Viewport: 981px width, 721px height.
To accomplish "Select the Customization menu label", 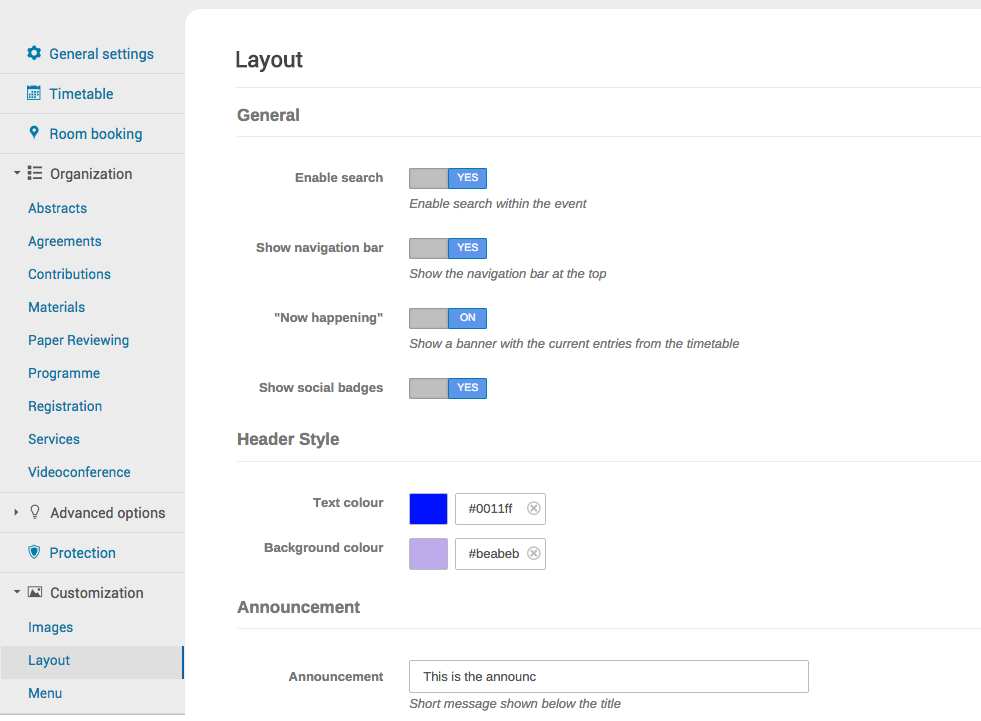I will coord(96,593).
